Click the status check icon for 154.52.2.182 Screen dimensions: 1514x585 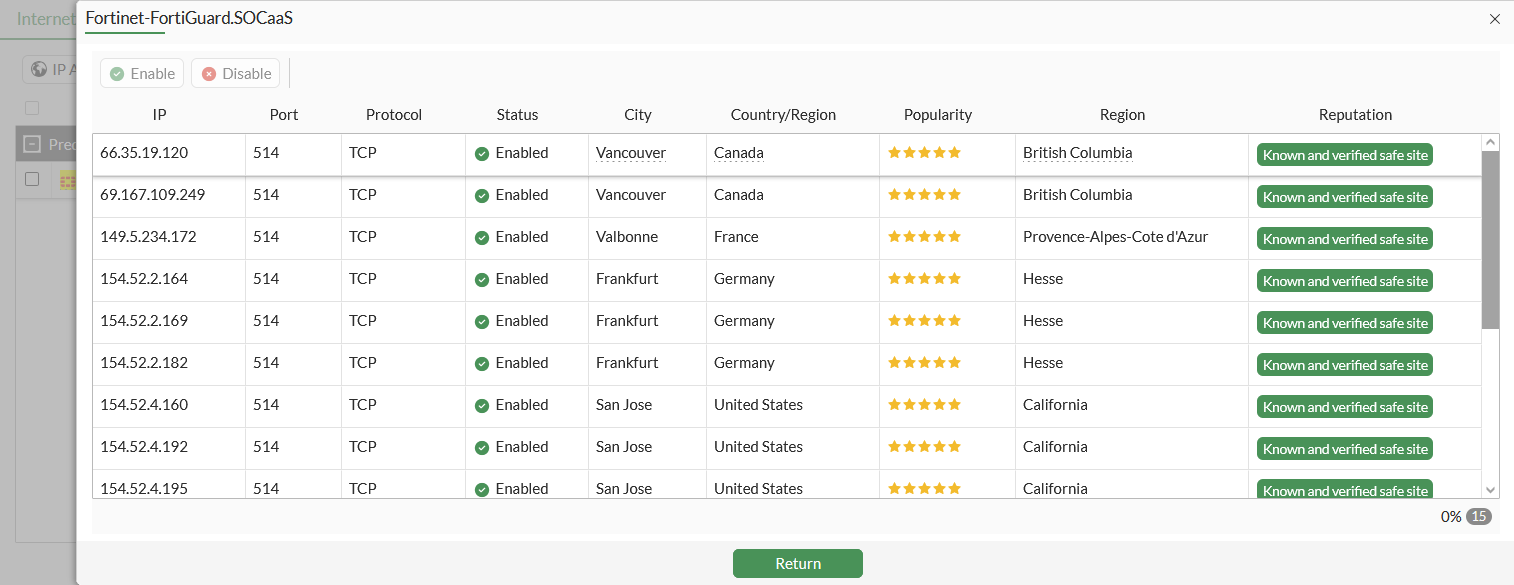tap(482, 363)
